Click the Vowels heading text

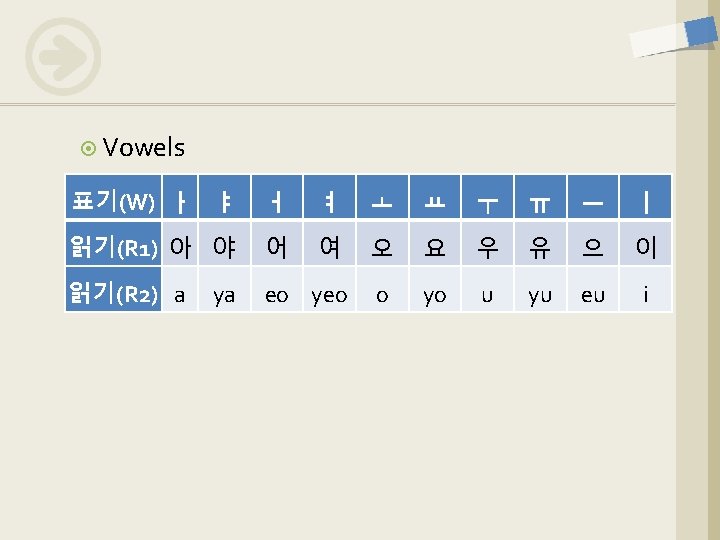(x=144, y=148)
